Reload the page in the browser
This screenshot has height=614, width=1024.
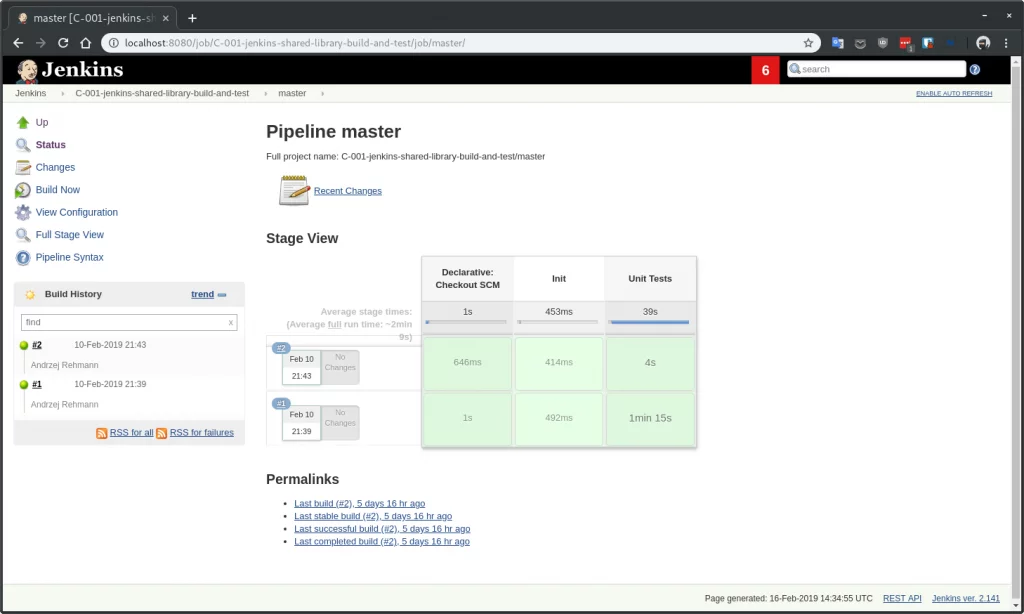coord(63,43)
